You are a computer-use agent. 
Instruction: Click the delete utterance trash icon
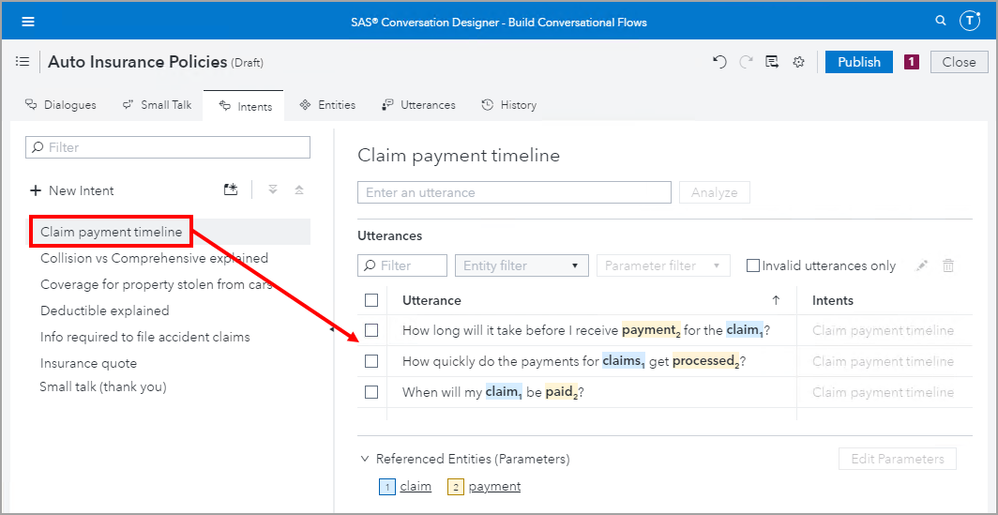point(948,265)
